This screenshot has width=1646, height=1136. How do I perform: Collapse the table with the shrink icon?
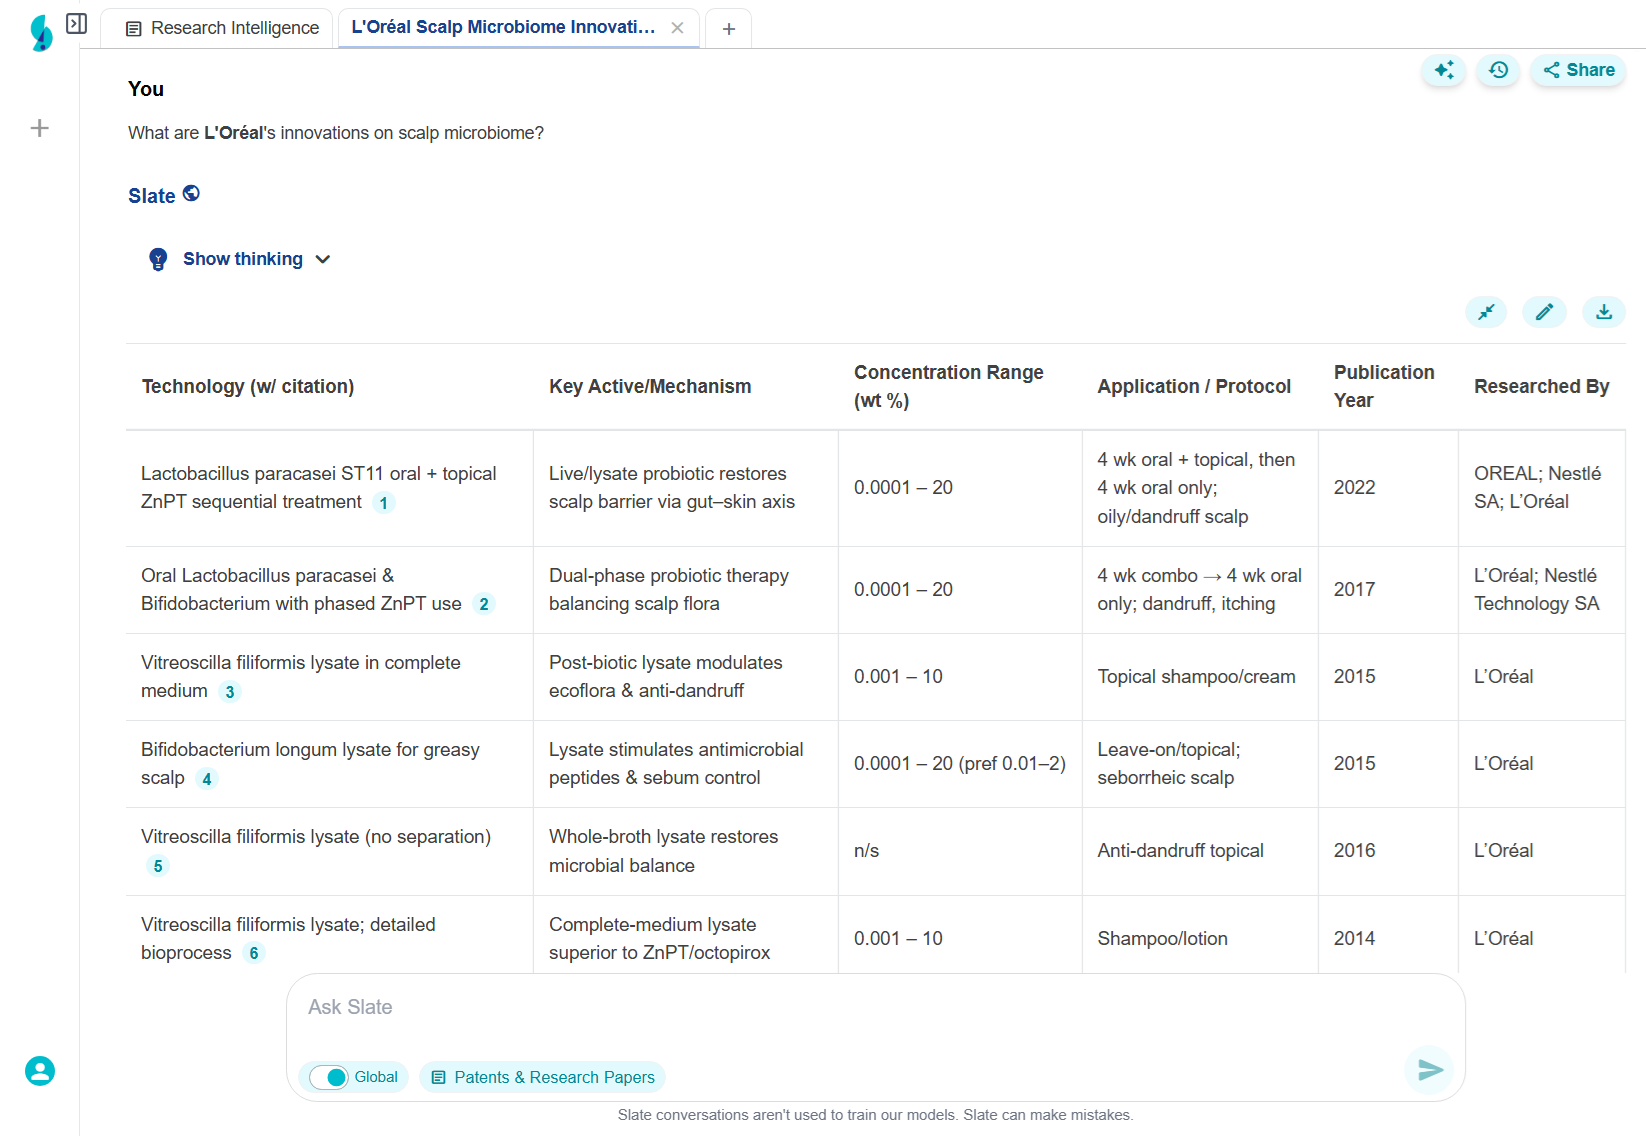(1486, 312)
